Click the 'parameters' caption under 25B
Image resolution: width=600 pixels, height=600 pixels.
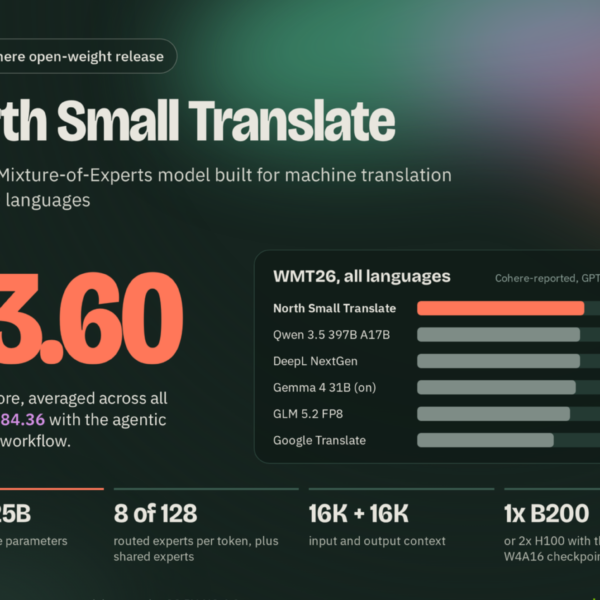[36, 541]
